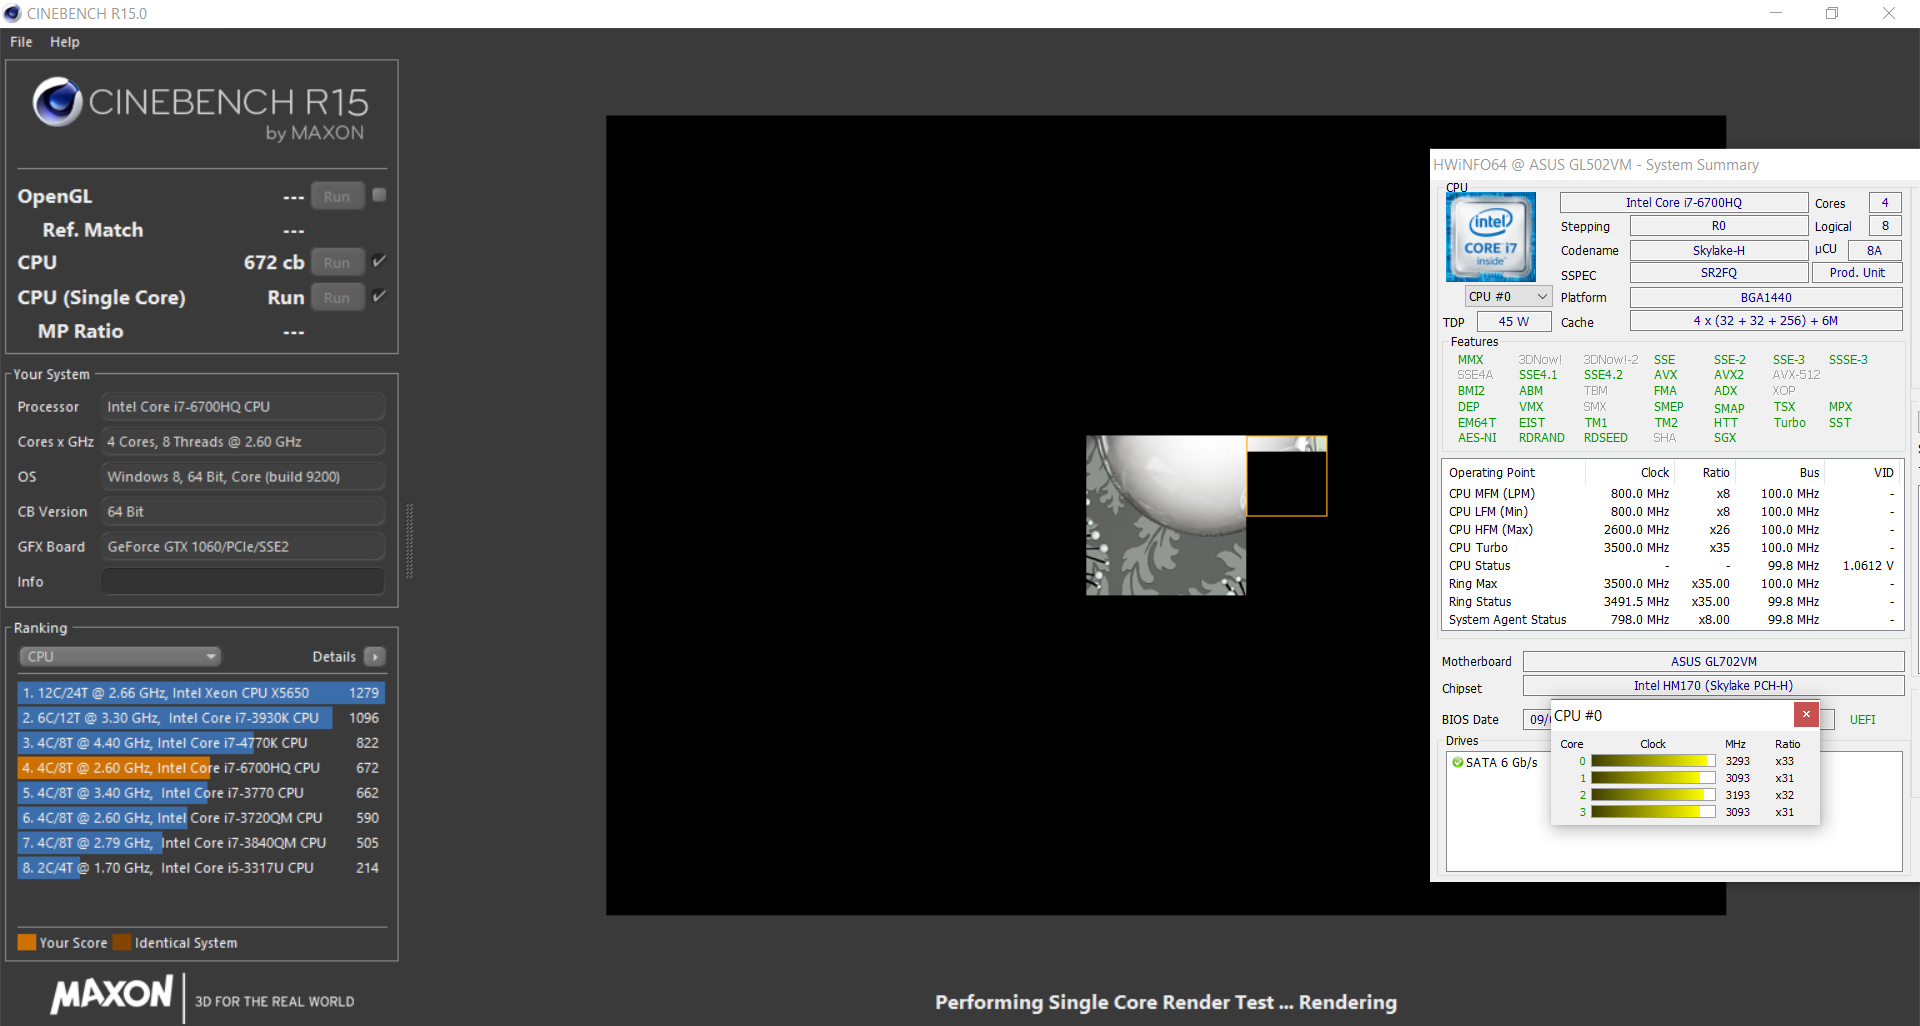The height and width of the screenshot is (1026, 1920).
Task: Click the SR2FQ SSPEC field
Action: [1718, 273]
